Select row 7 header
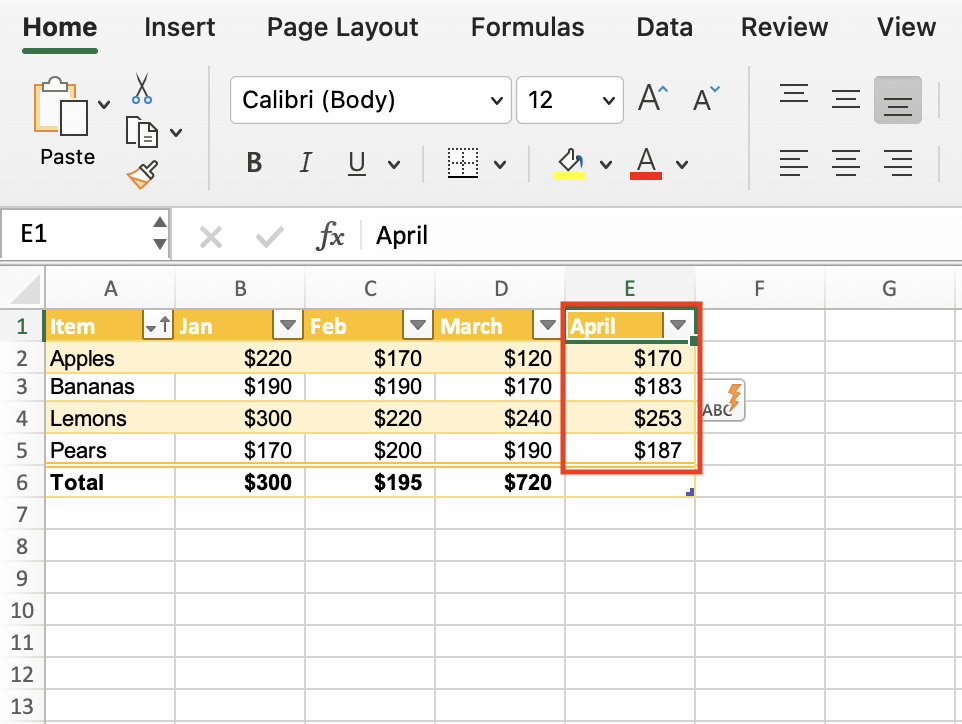The image size is (962, 724). 22,514
